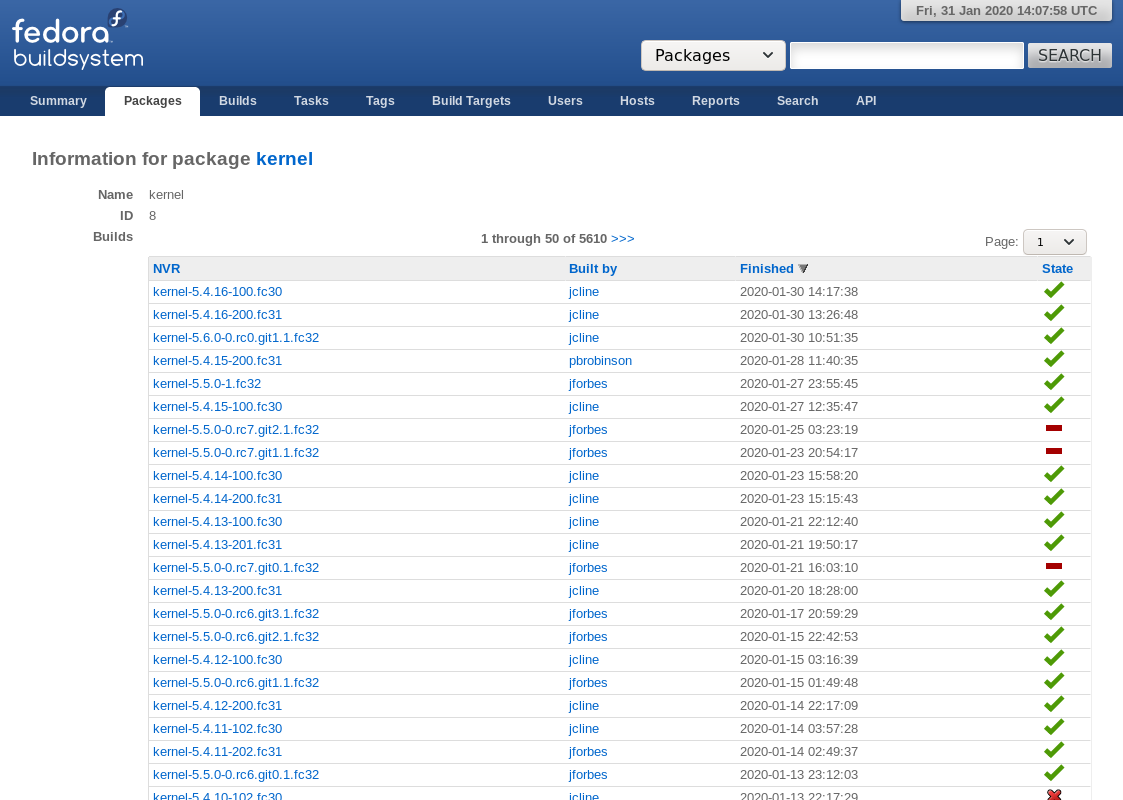This screenshot has width=1123, height=800.
Task: Open build kernel-5.5.0-1.fc32
Action: click(x=206, y=383)
